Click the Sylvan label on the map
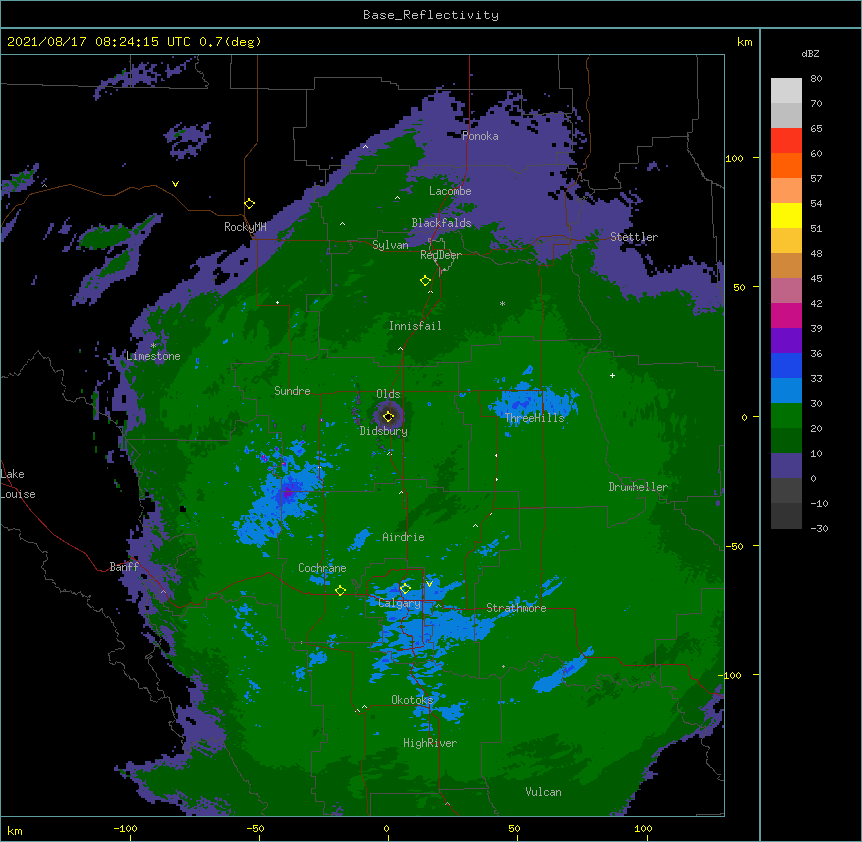 390,245
